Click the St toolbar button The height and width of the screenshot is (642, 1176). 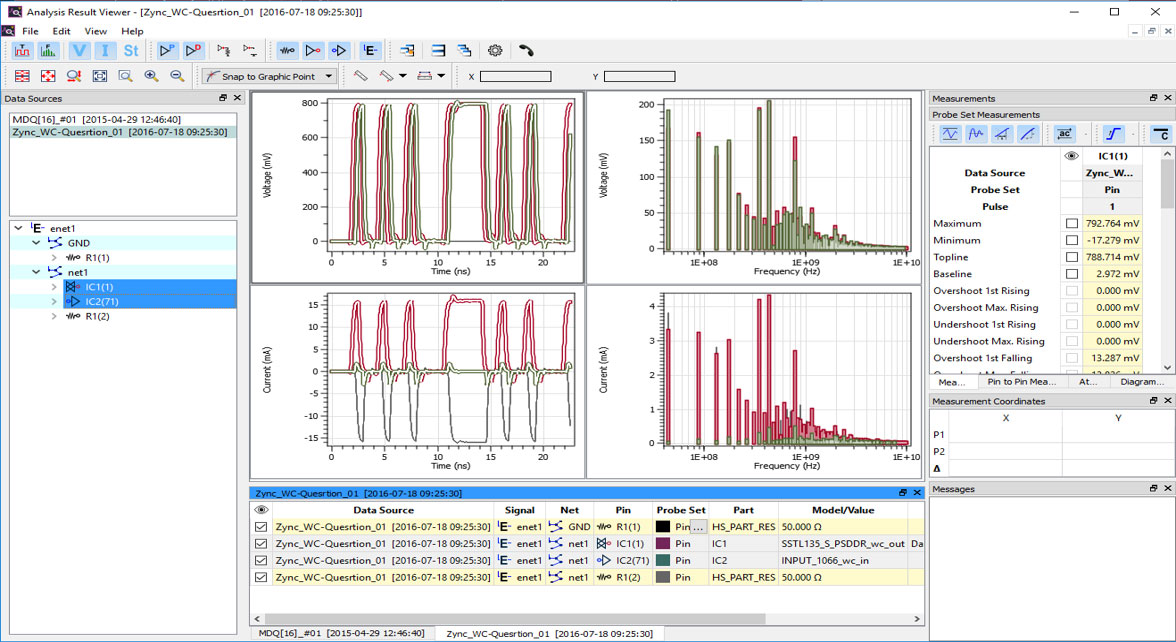tap(131, 51)
